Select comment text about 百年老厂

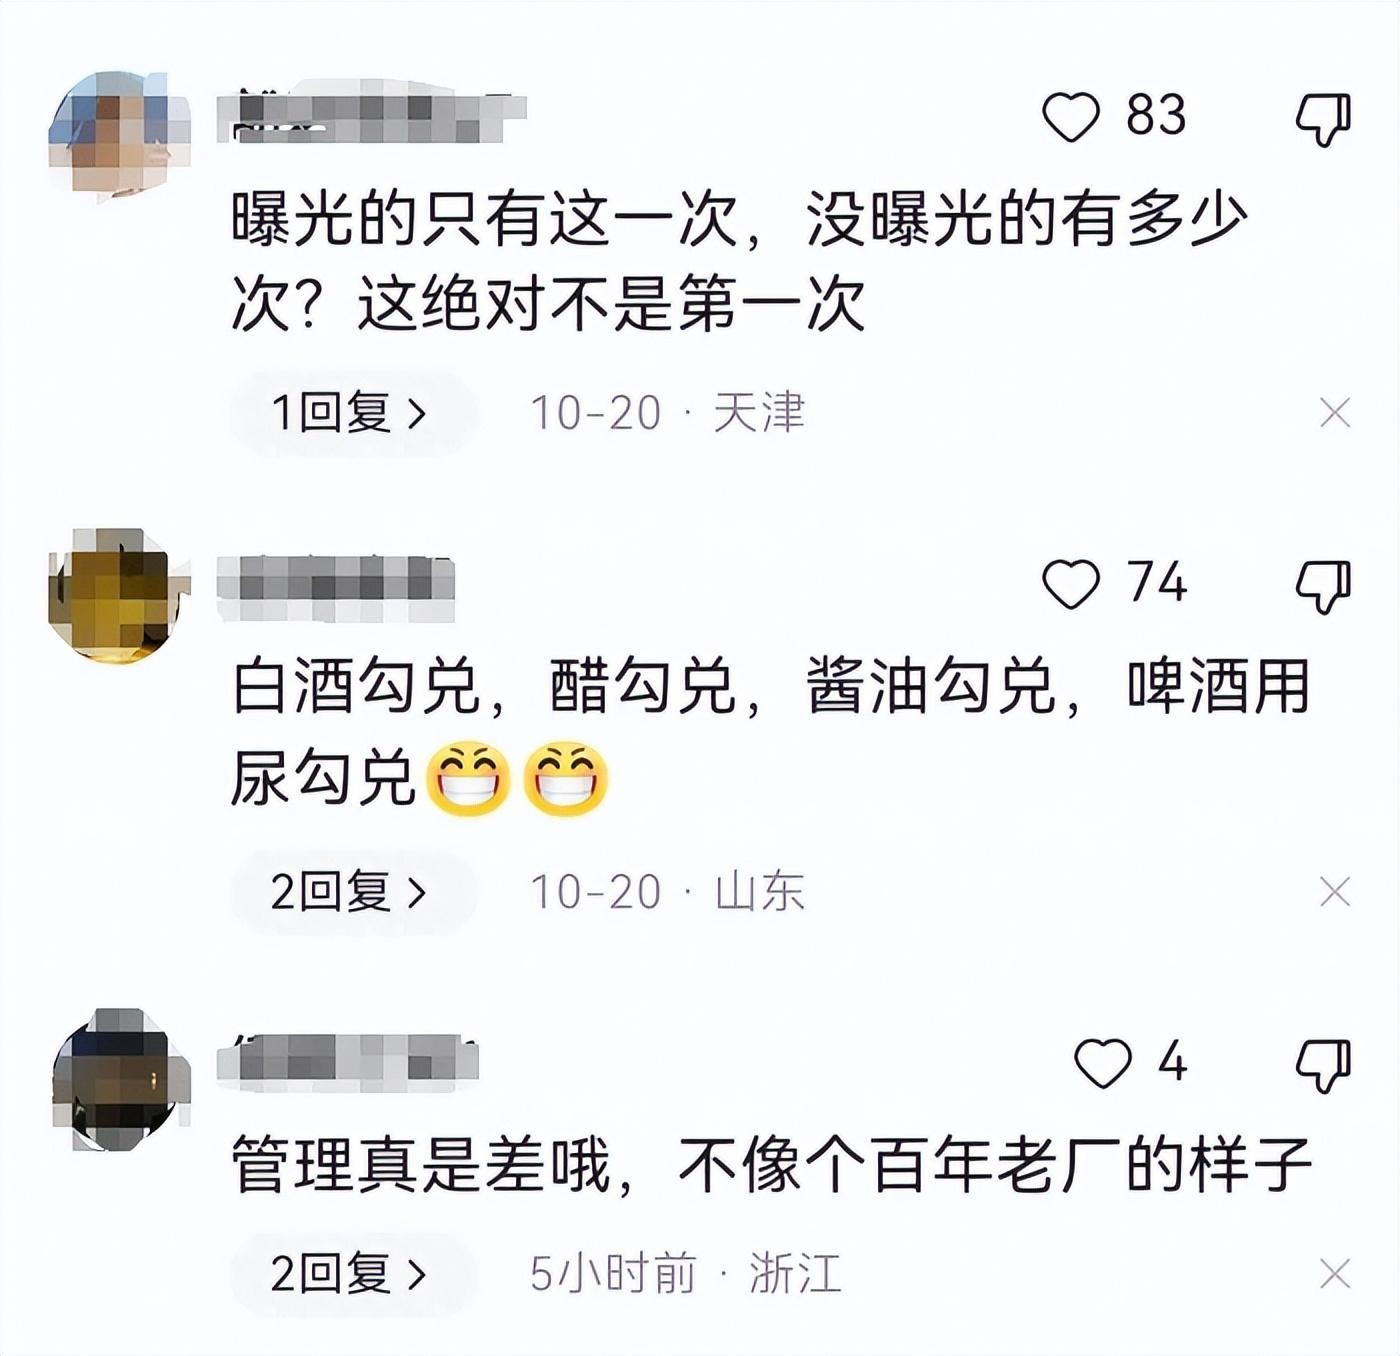tap(770, 1165)
